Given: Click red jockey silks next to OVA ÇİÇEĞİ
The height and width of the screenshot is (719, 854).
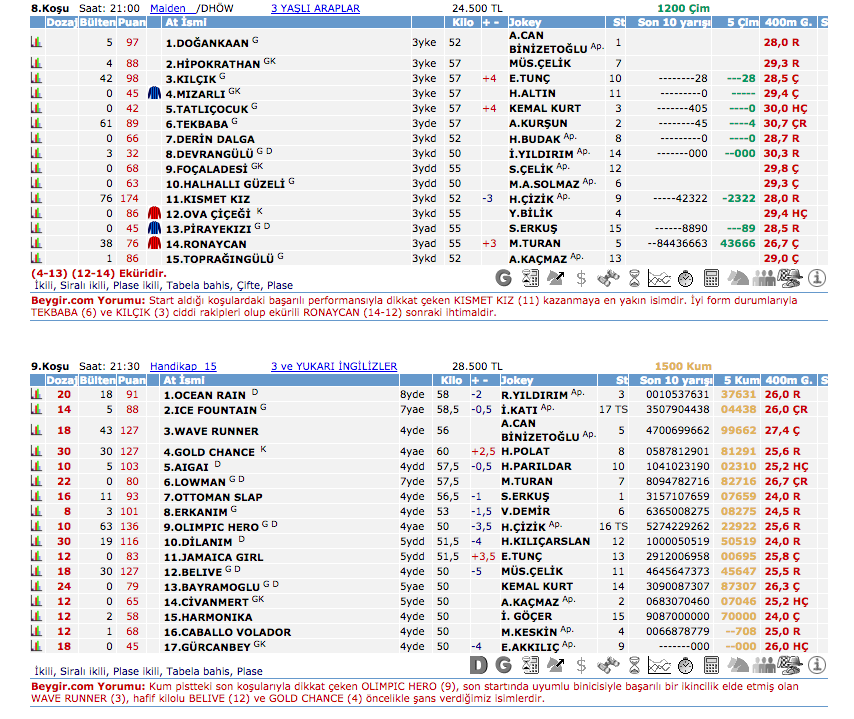Looking at the screenshot, I should 154,213.
